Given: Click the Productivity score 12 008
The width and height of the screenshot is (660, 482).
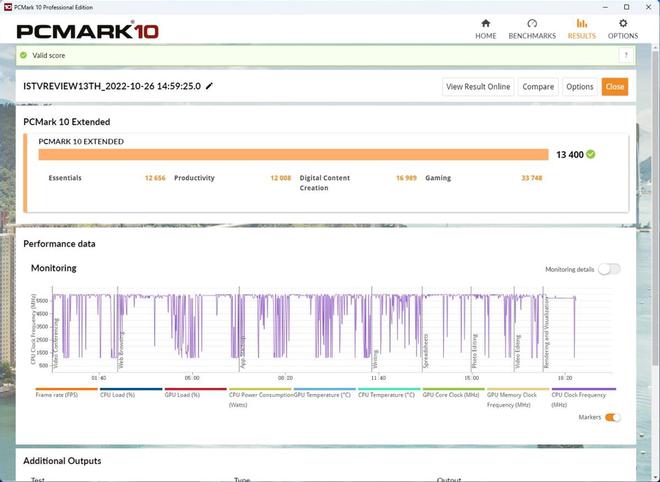Looking at the screenshot, I should pos(280,178).
